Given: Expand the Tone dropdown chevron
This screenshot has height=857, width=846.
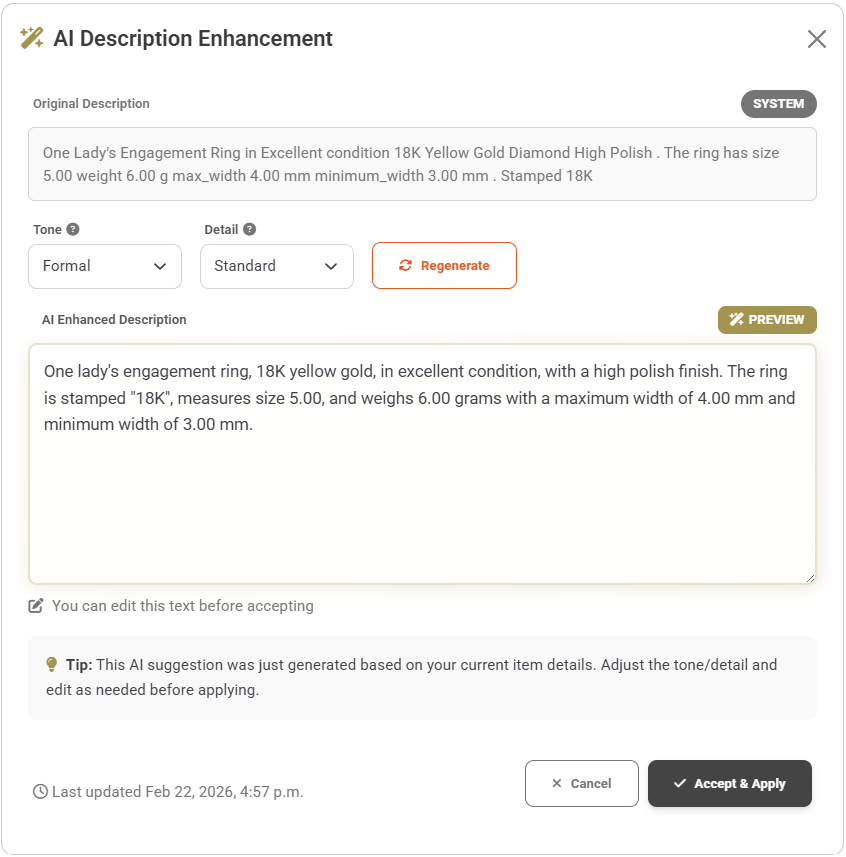Looking at the screenshot, I should 160,266.
